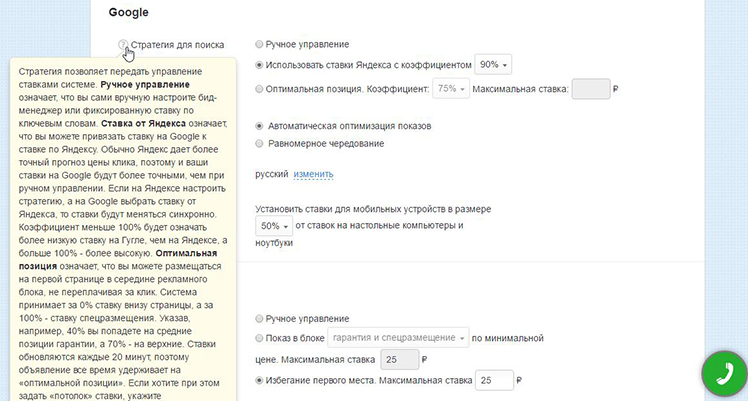Image resolution: width=748 pixels, height=401 pixels.
Task: Click the green phone call icon
Action: (x=724, y=374)
